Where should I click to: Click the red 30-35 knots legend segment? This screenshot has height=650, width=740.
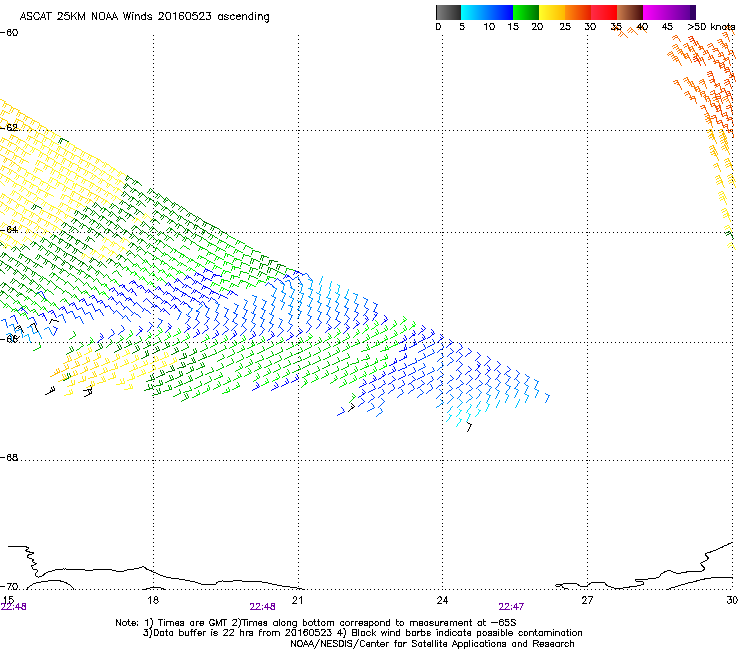tap(604, 12)
